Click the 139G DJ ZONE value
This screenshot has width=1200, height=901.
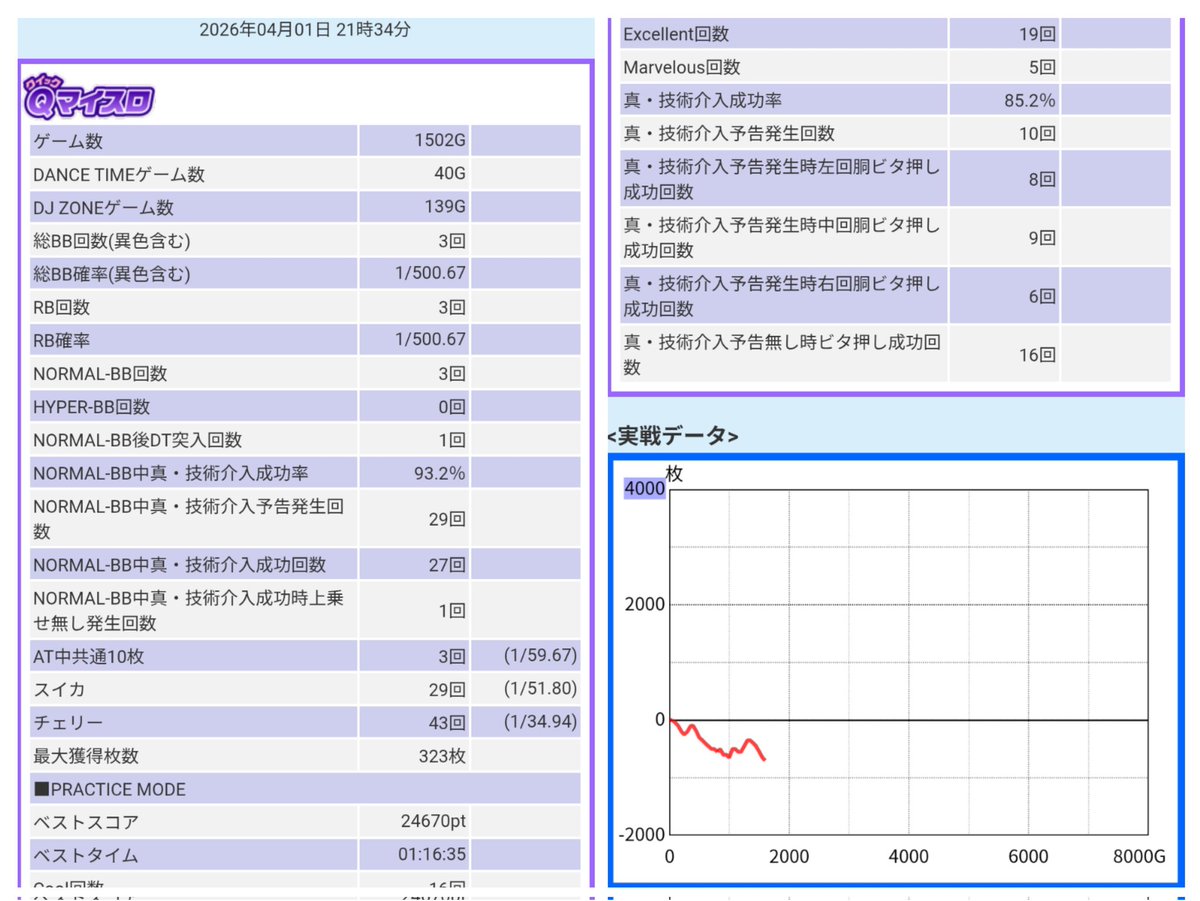(446, 208)
